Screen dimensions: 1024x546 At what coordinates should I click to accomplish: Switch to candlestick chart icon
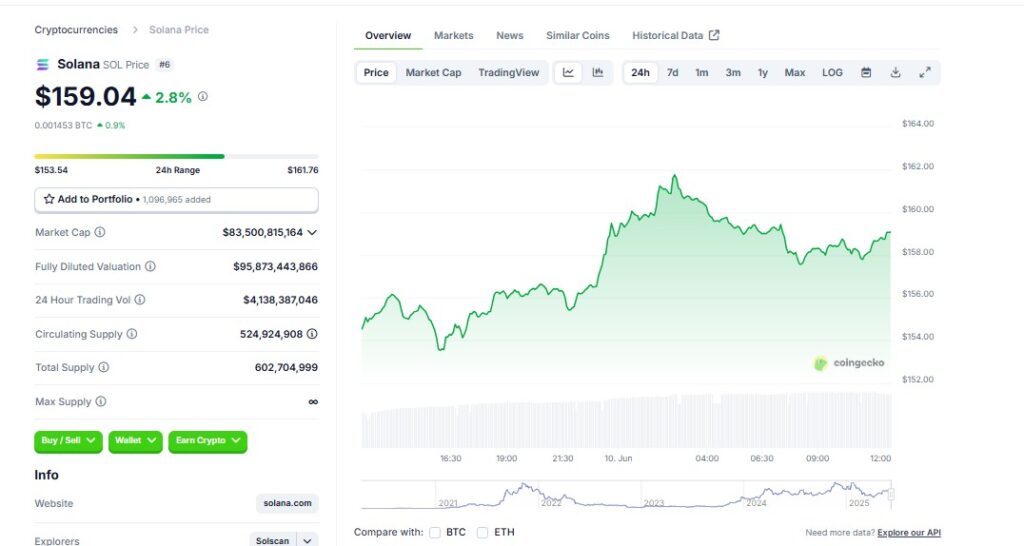point(598,72)
